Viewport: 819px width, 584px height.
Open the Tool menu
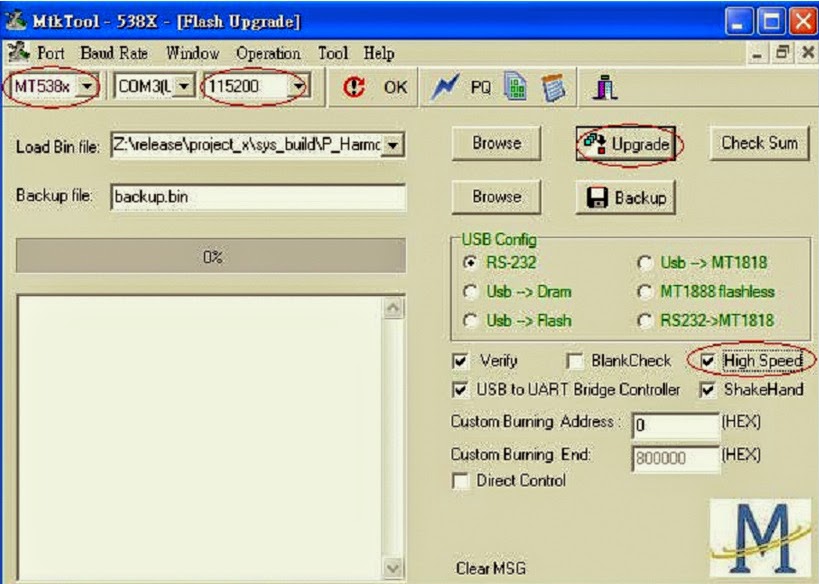(333, 53)
